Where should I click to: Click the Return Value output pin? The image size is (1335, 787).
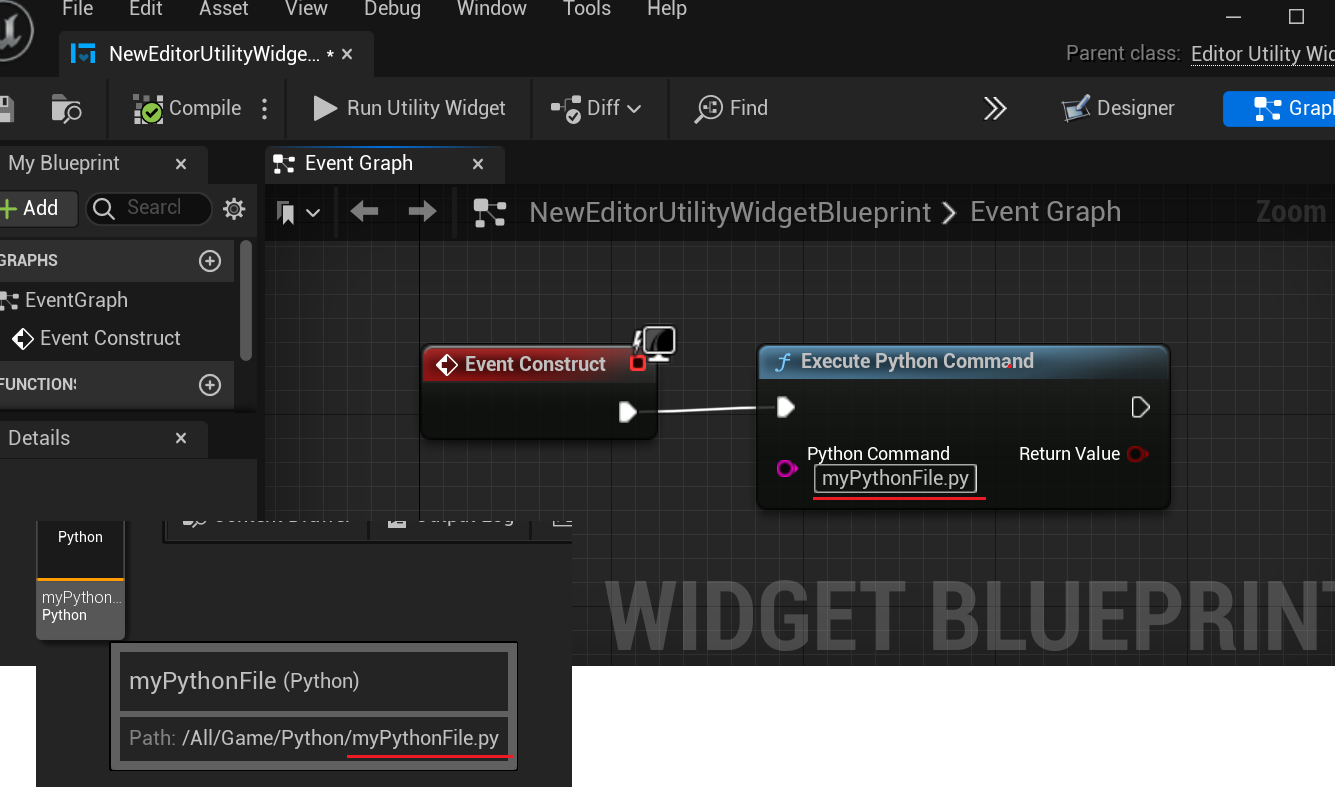pos(1137,454)
